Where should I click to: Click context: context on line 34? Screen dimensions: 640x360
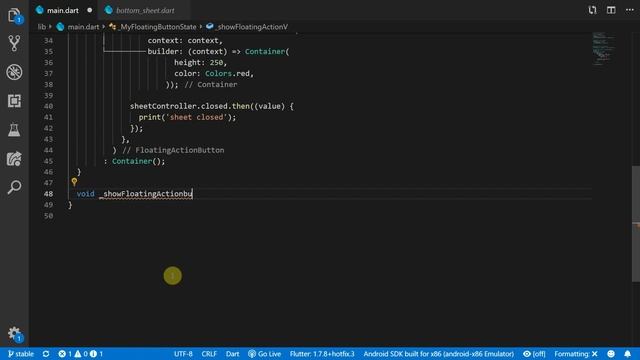[183, 40]
